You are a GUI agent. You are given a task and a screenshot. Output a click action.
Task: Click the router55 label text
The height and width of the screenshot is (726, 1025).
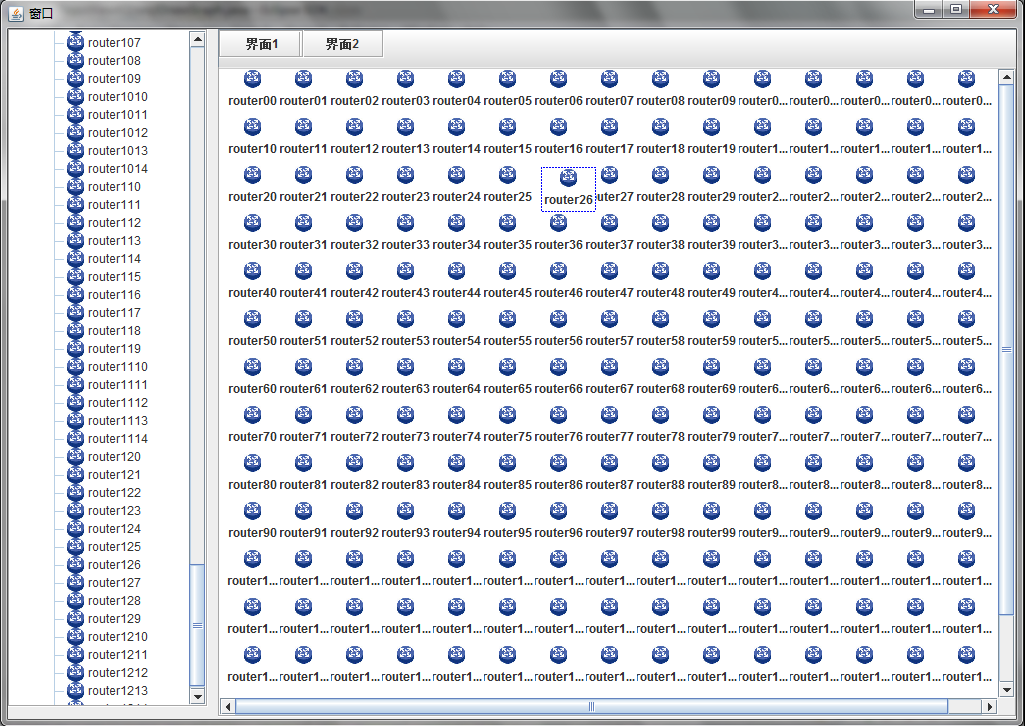tap(507, 341)
